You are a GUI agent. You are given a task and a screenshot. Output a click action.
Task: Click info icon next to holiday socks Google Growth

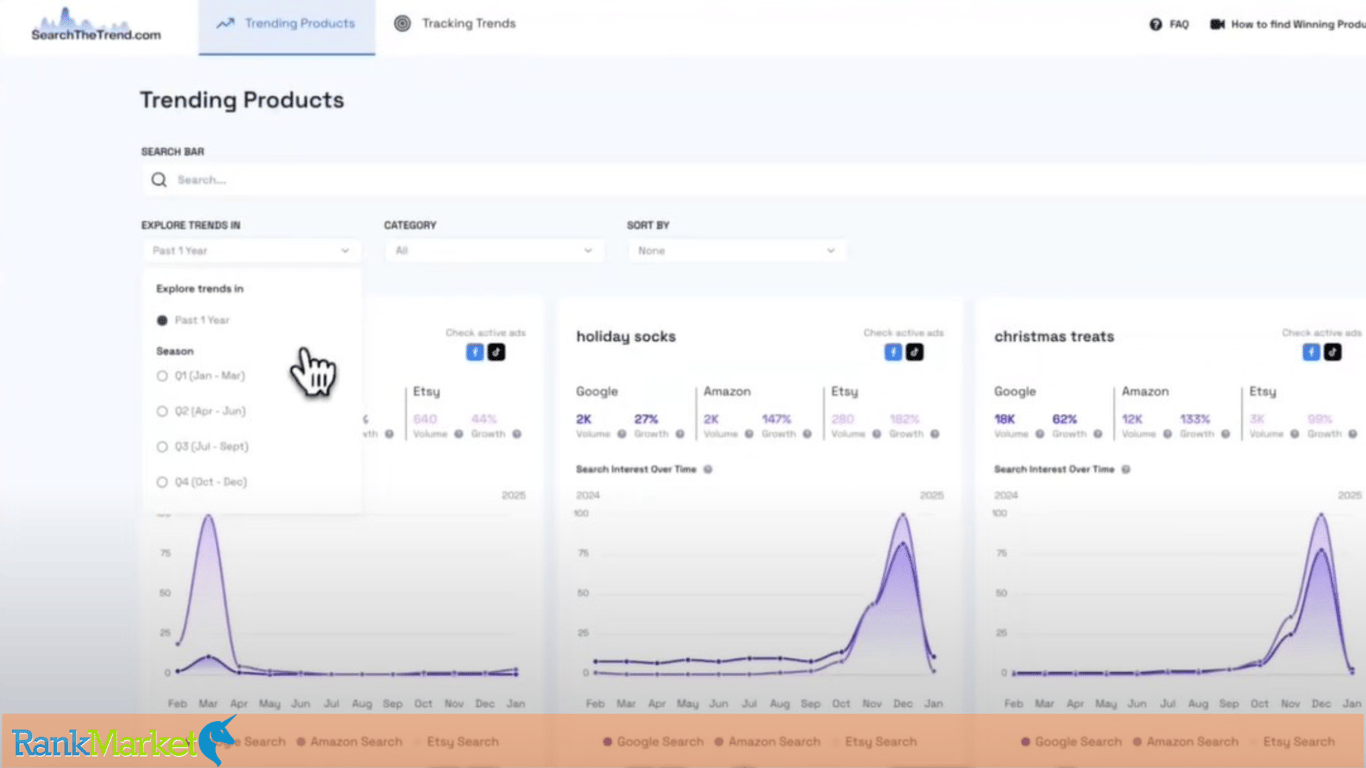679,434
